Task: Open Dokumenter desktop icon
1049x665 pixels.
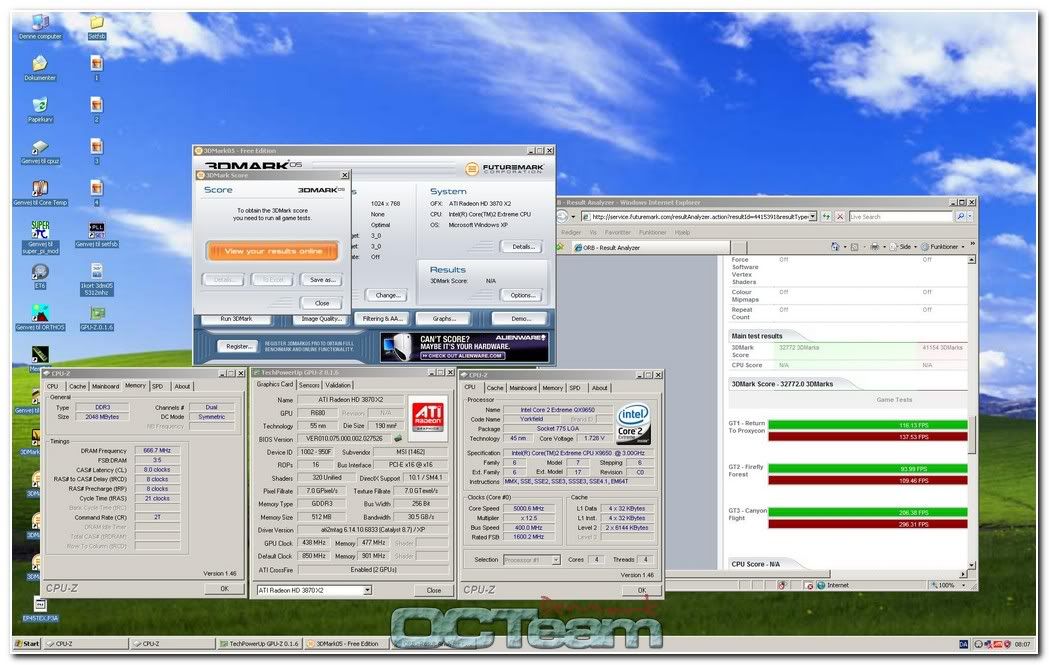Action: 40,68
